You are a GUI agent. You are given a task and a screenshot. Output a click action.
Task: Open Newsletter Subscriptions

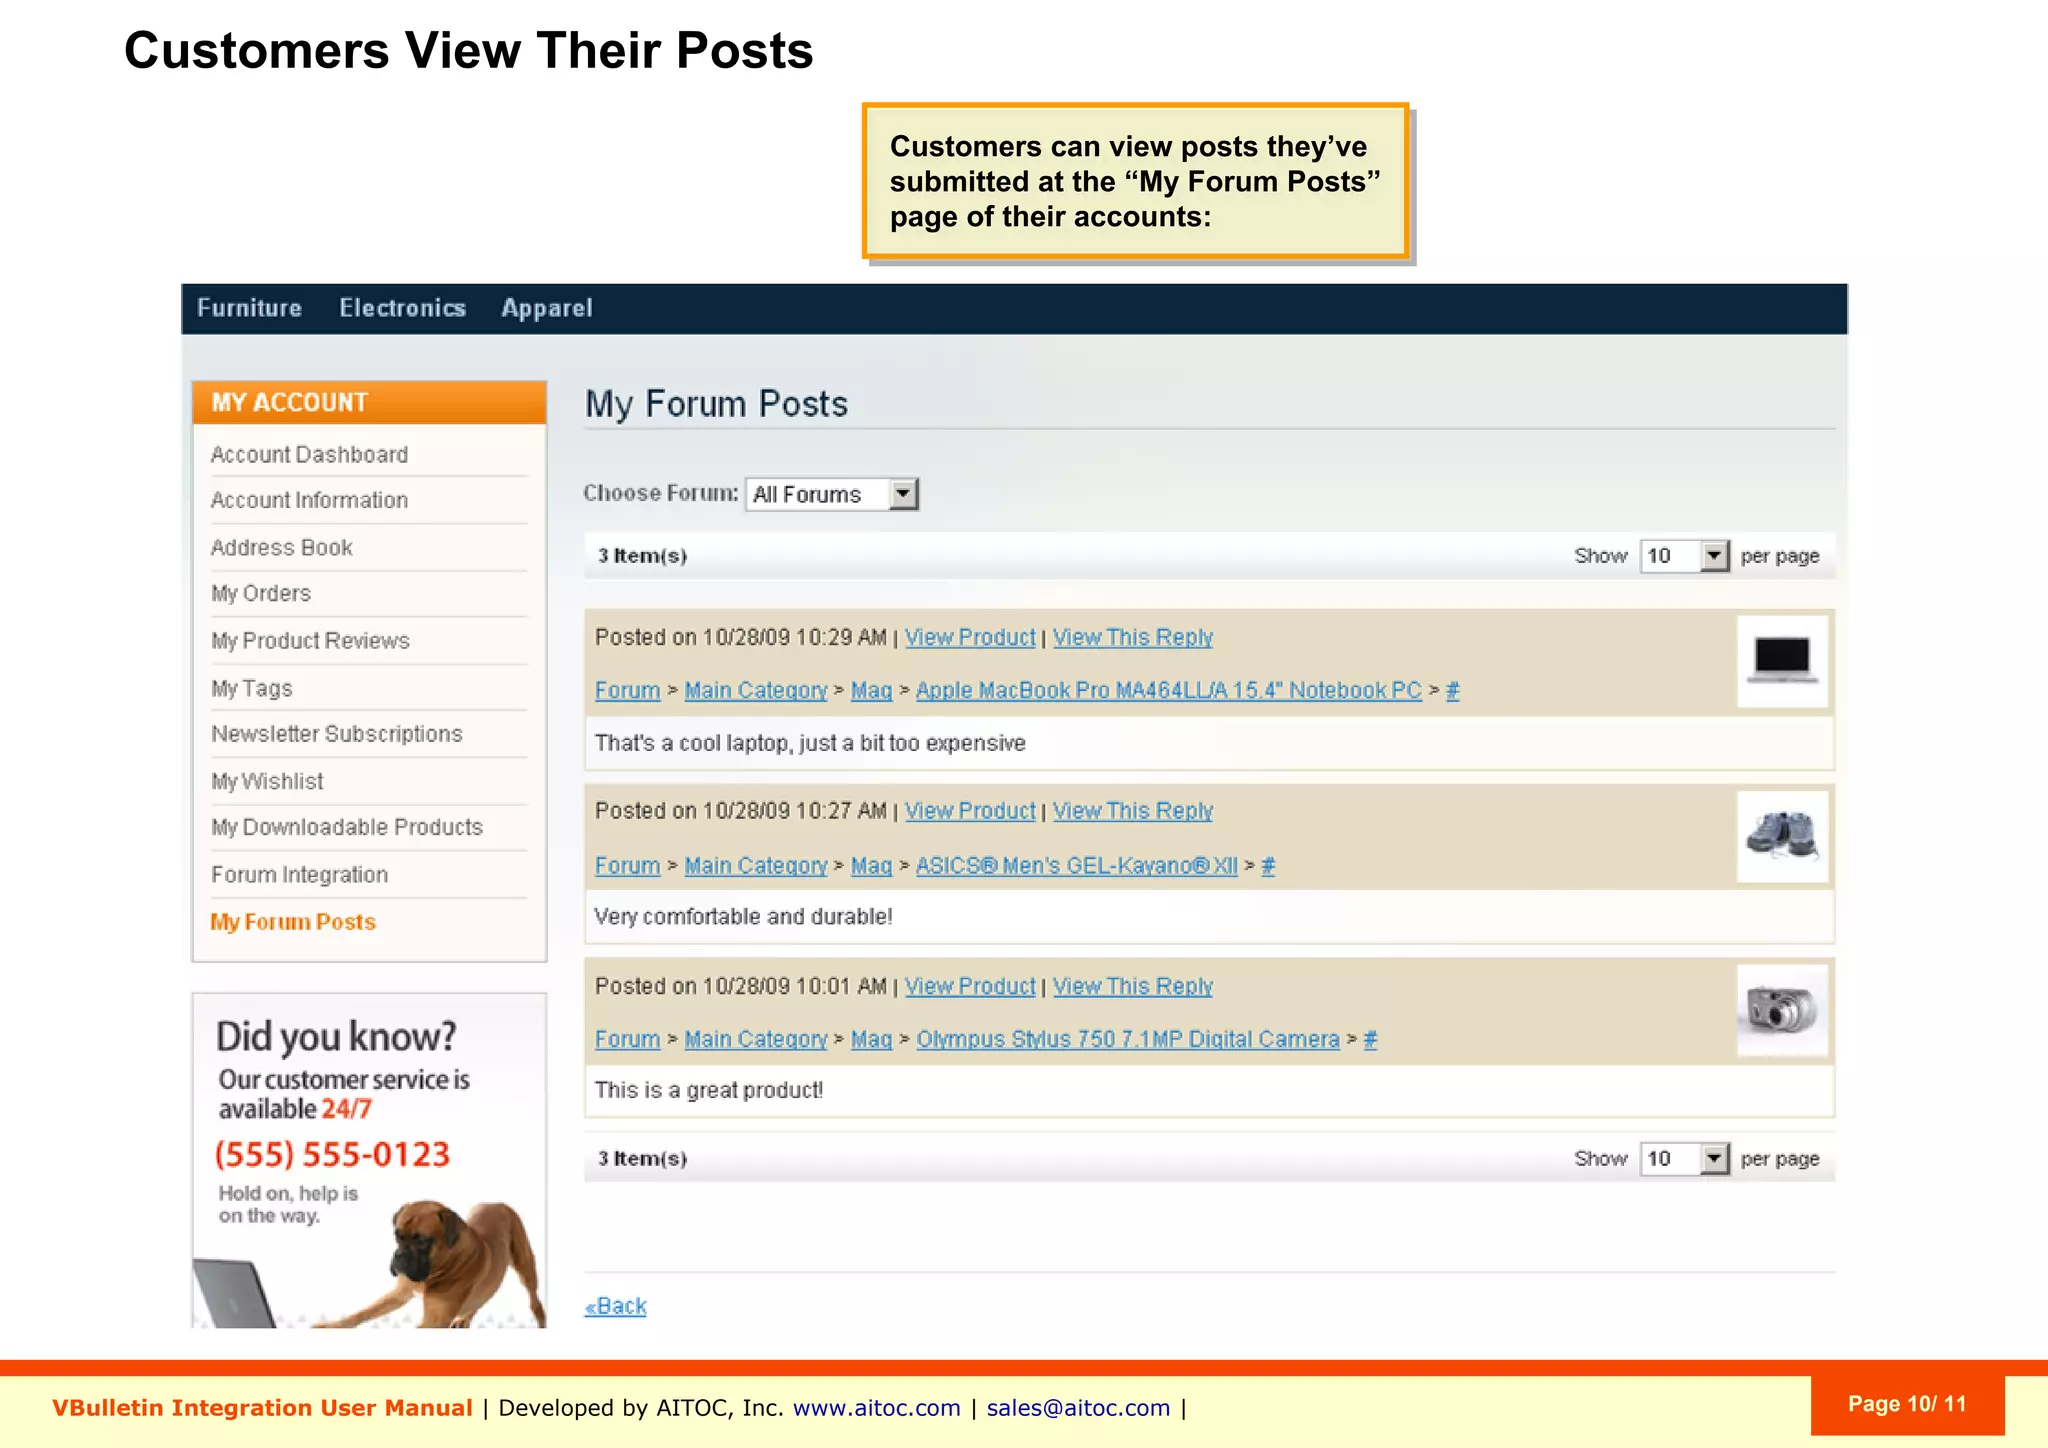point(336,734)
